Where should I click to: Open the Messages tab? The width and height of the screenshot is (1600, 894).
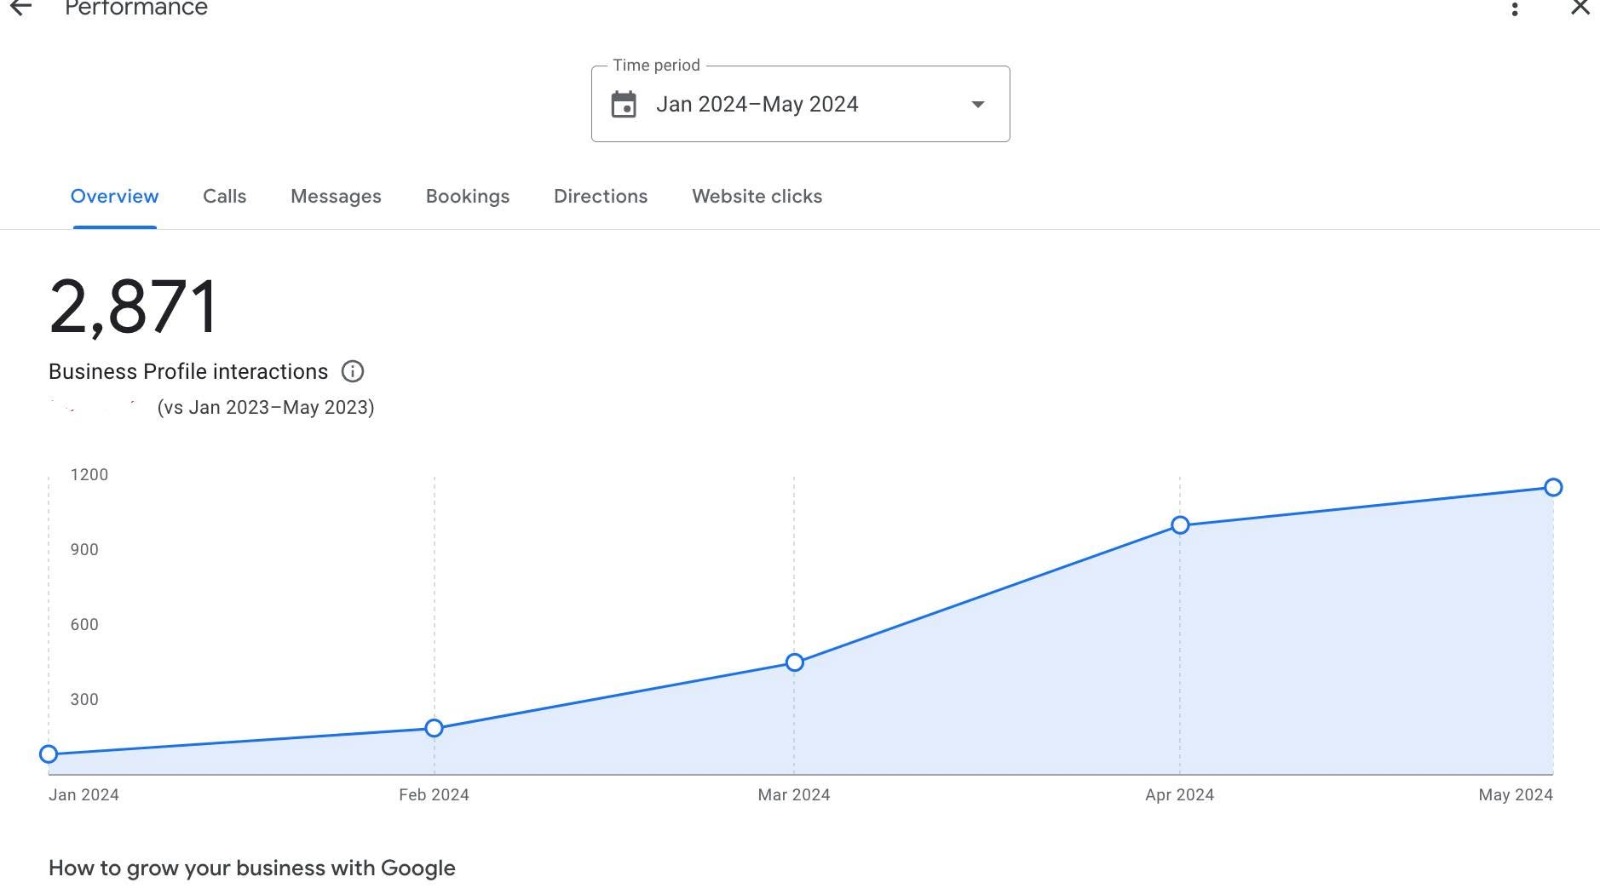coord(336,196)
